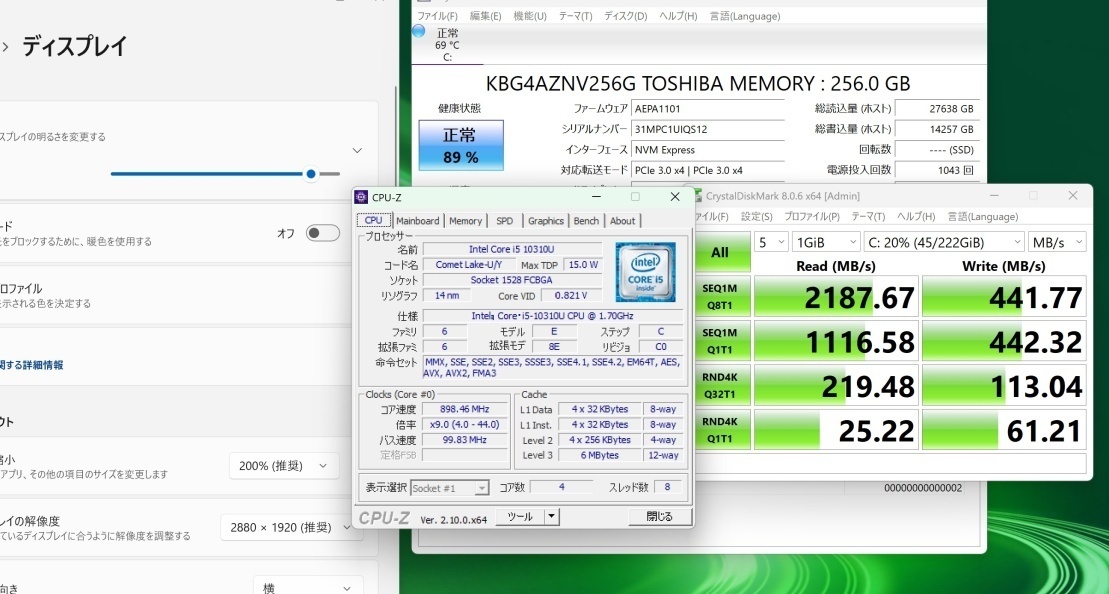Switch to the Mainboard tab in CPU-Z
Viewport: 1109px width, 594px height.
[417, 221]
